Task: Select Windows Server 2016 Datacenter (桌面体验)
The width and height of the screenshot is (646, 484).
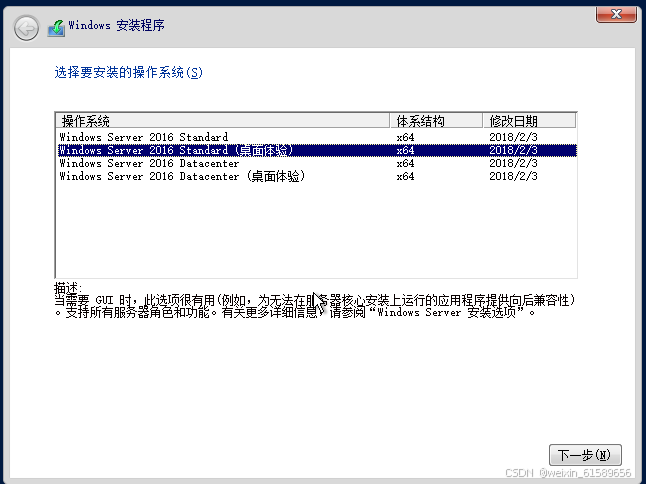Action: pyautogui.click(x=316, y=176)
